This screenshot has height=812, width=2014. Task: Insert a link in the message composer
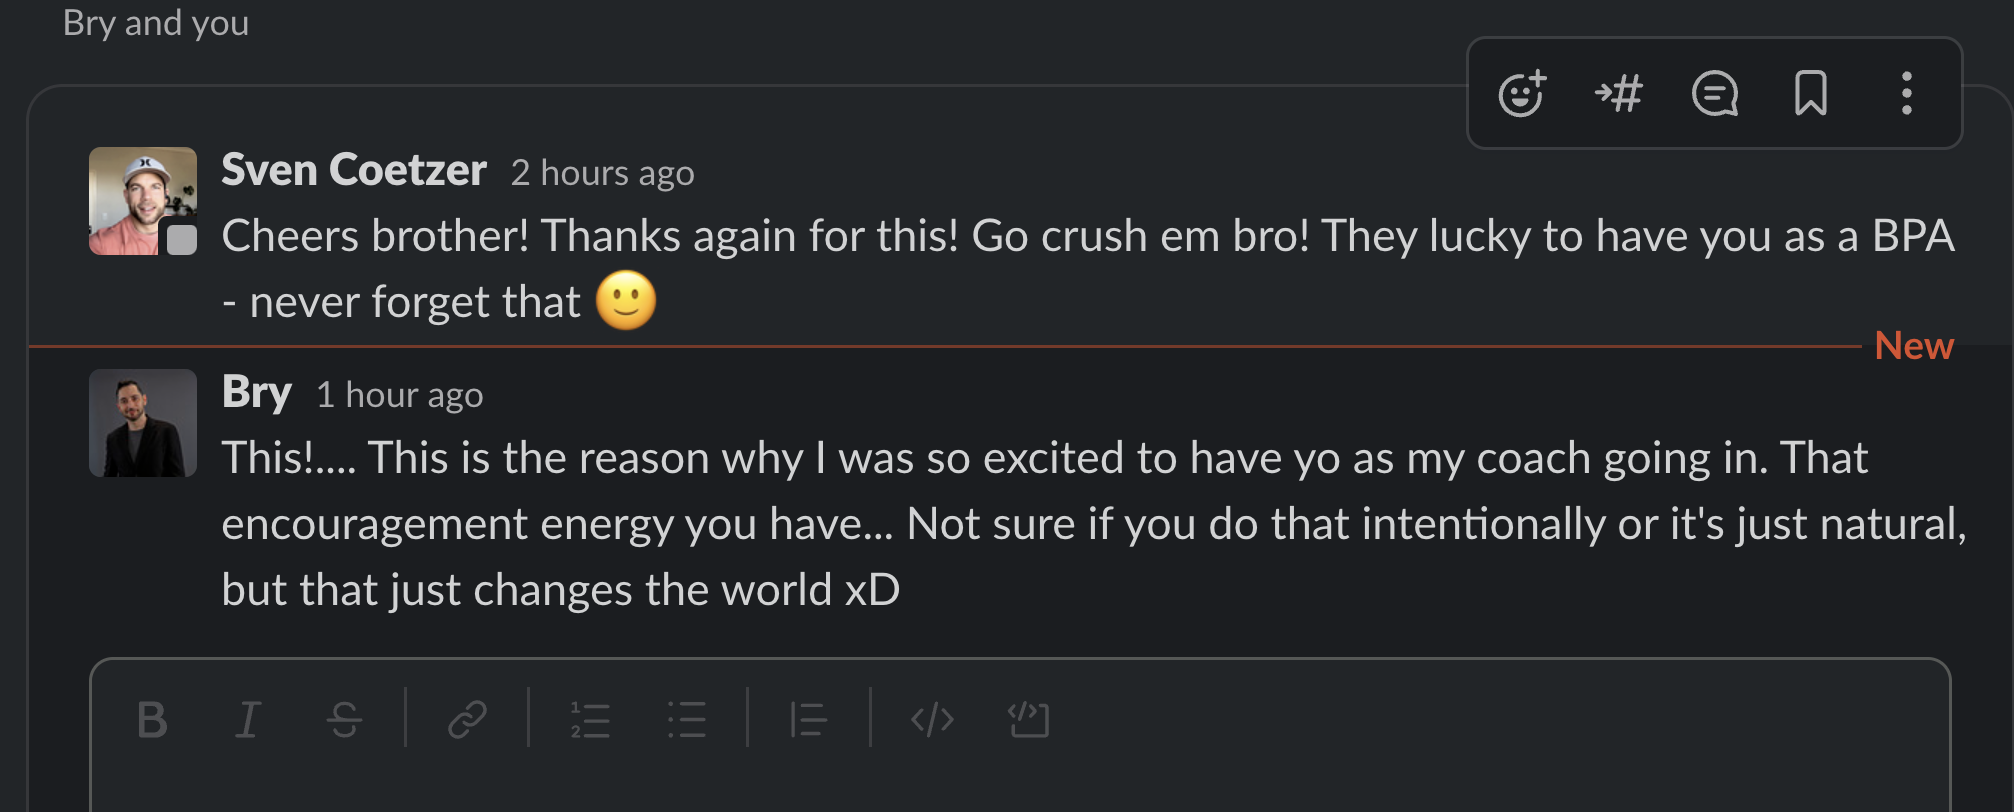pyautogui.click(x=468, y=719)
